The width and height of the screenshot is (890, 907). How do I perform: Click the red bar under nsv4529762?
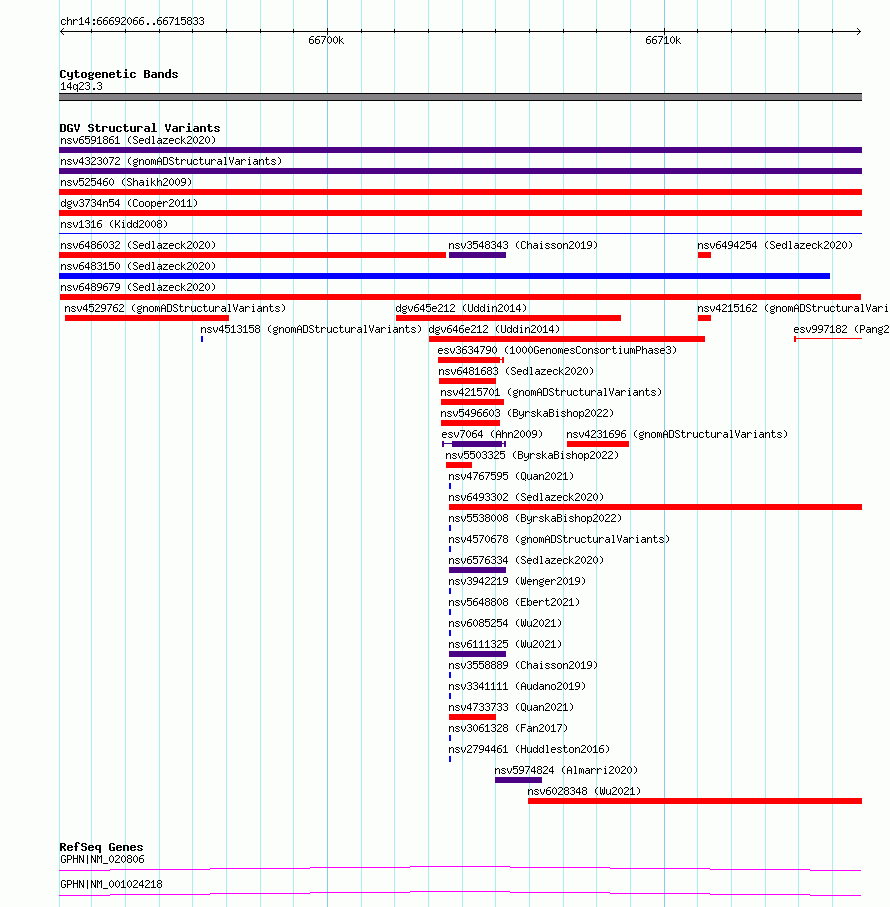point(147,318)
